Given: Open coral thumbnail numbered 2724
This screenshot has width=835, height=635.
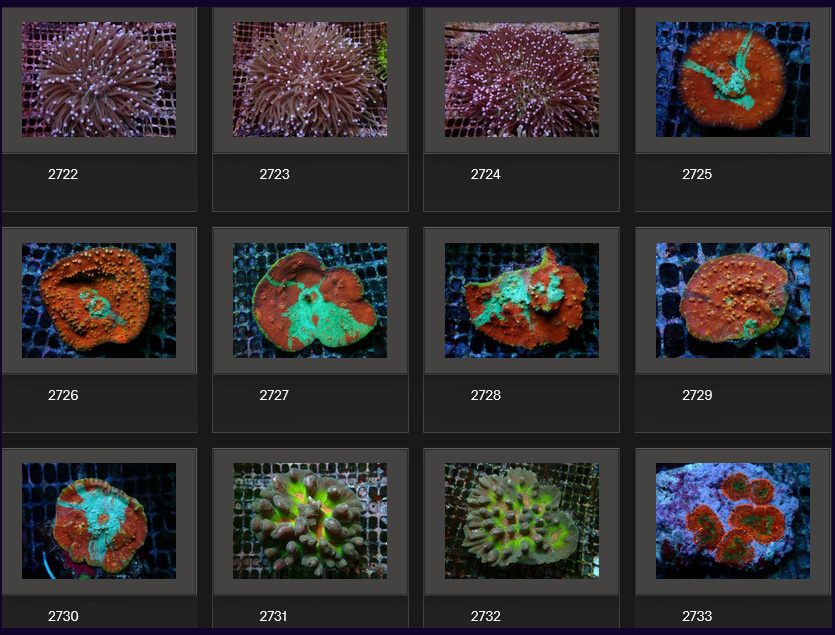Looking at the screenshot, I should point(522,79).
